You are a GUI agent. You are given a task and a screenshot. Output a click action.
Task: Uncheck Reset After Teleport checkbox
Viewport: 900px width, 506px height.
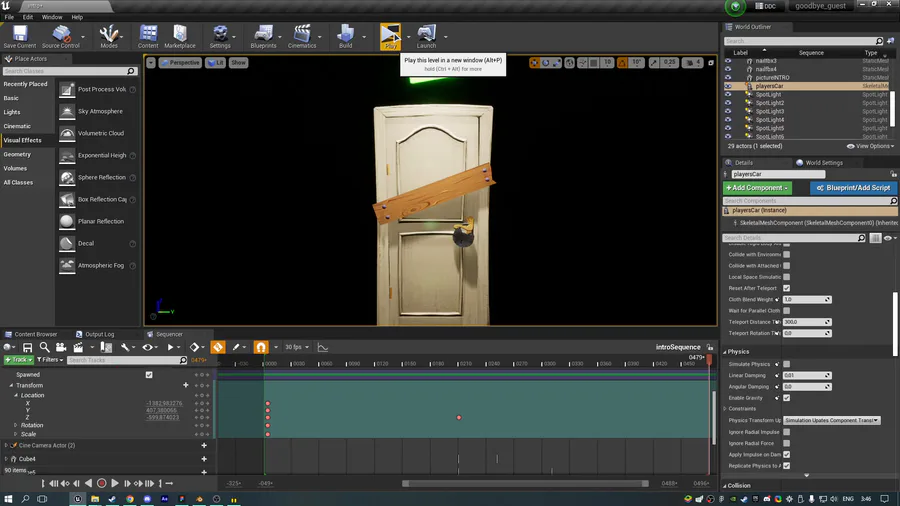pyautogui.click(x=786, y=288)
